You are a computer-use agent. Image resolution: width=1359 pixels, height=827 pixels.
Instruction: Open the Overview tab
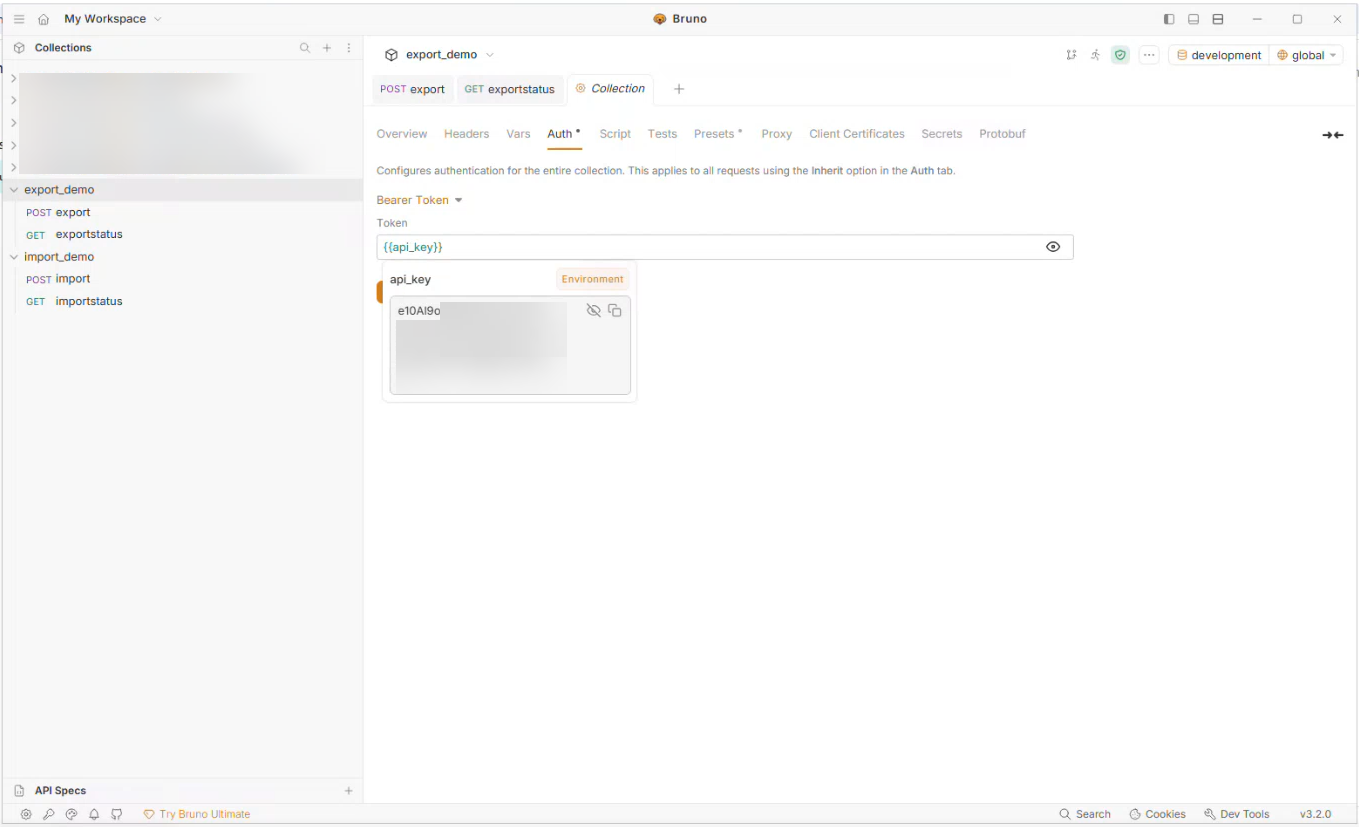pyautogui.click(x=402, y=134)
